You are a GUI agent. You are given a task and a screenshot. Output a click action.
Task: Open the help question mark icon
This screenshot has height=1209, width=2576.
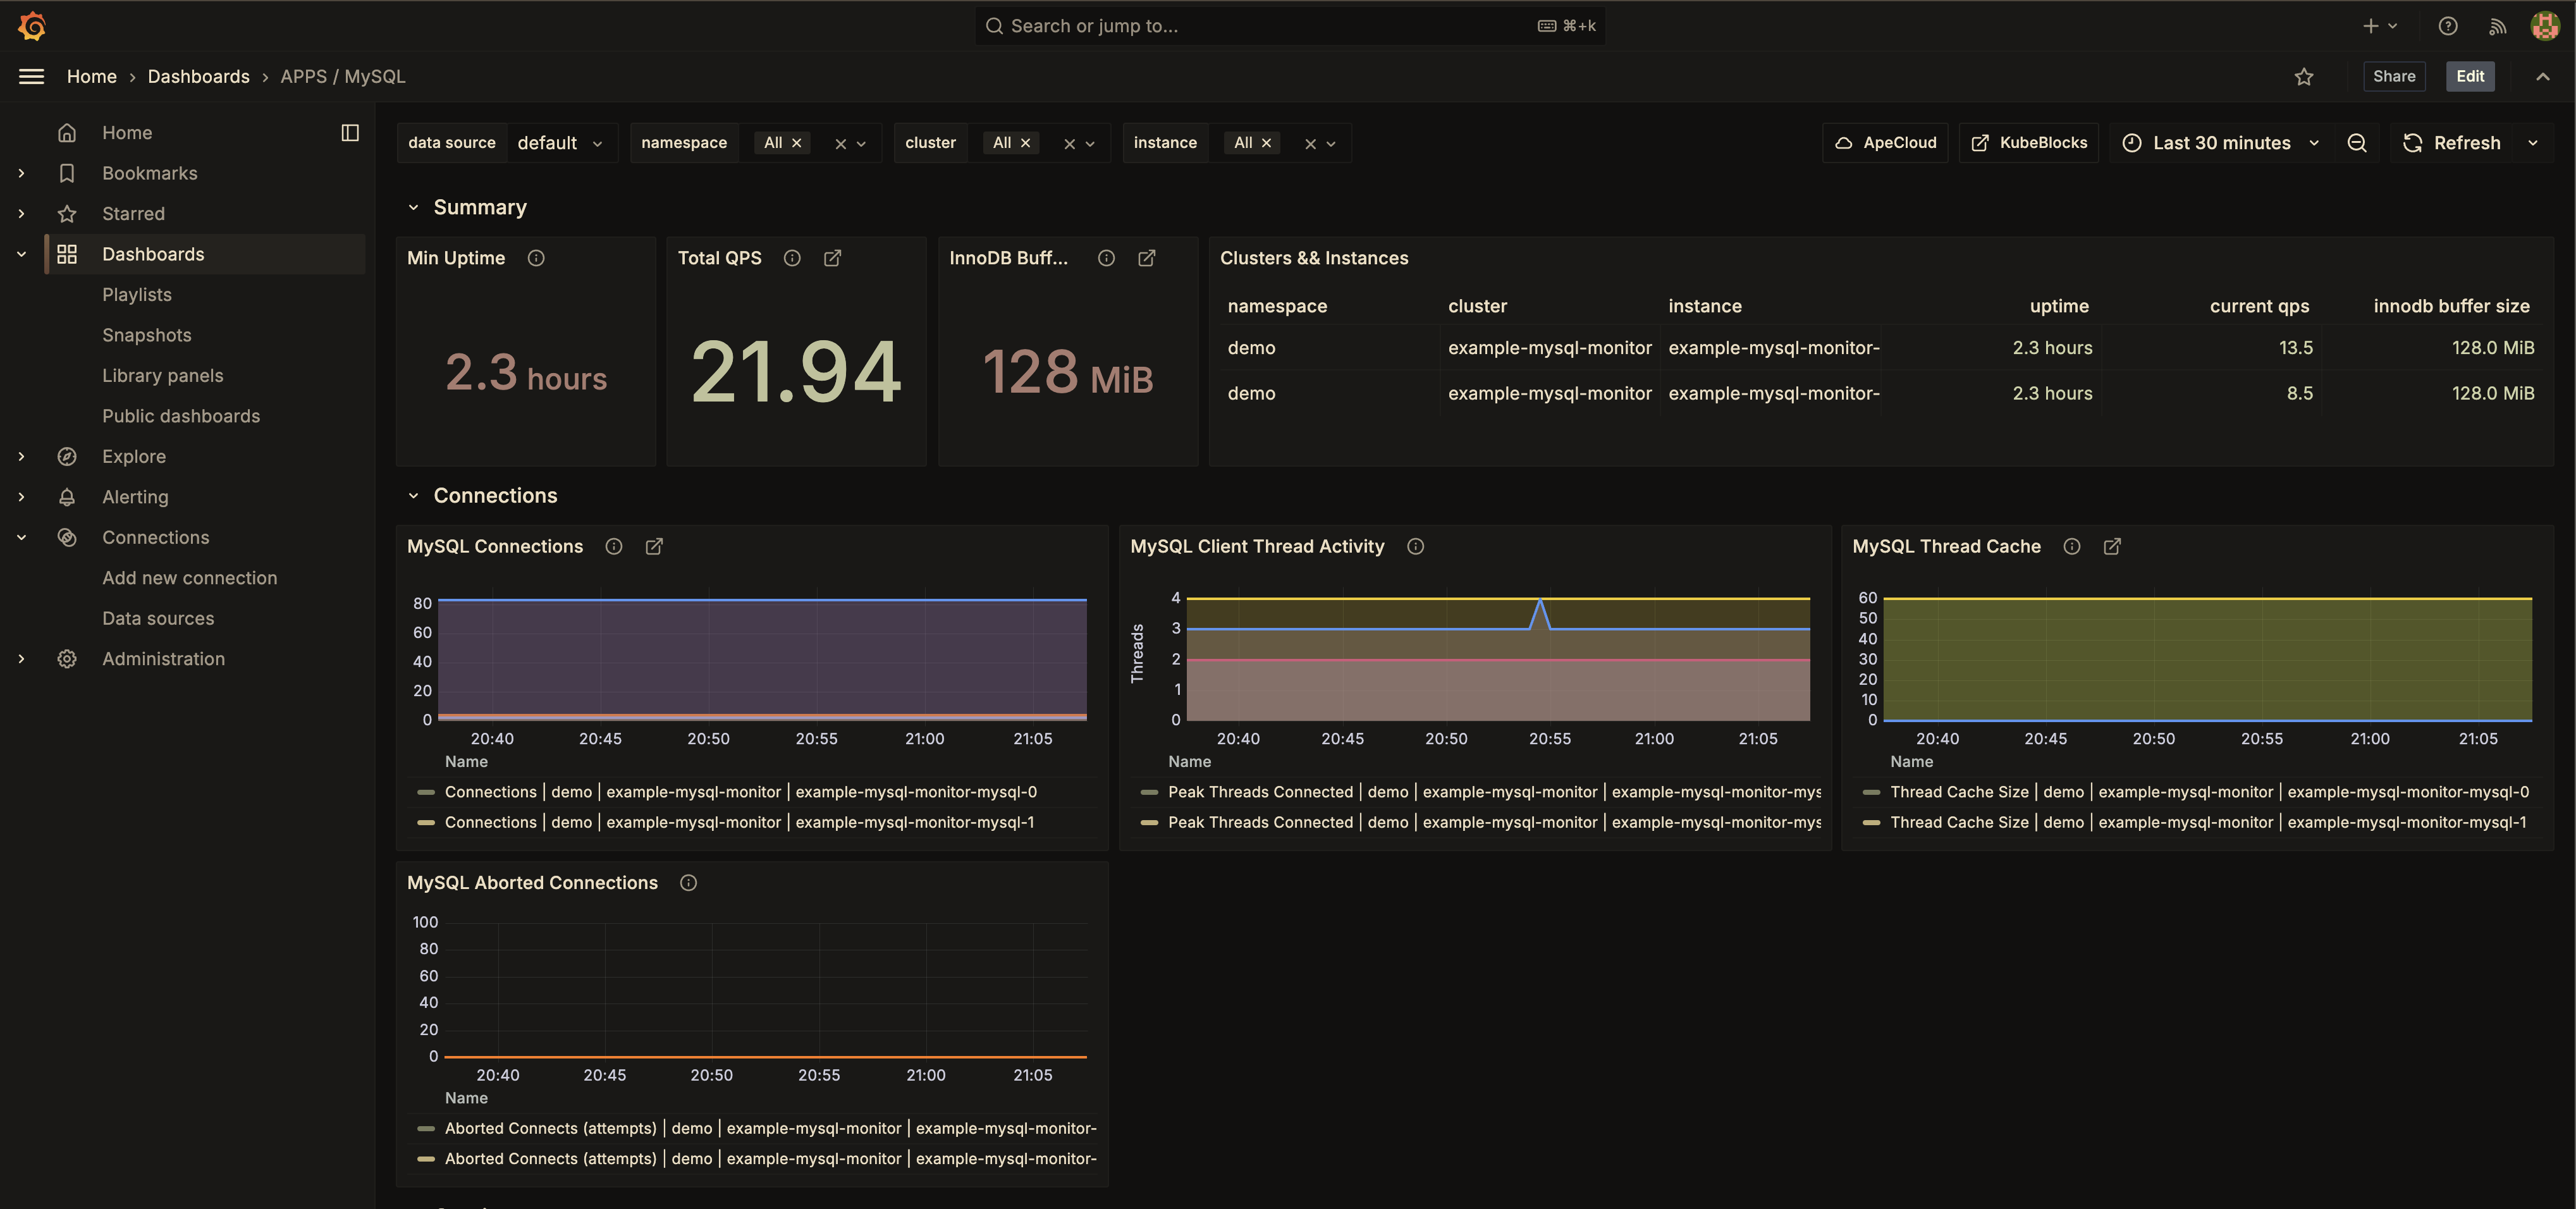click(x=2447, y=26)
